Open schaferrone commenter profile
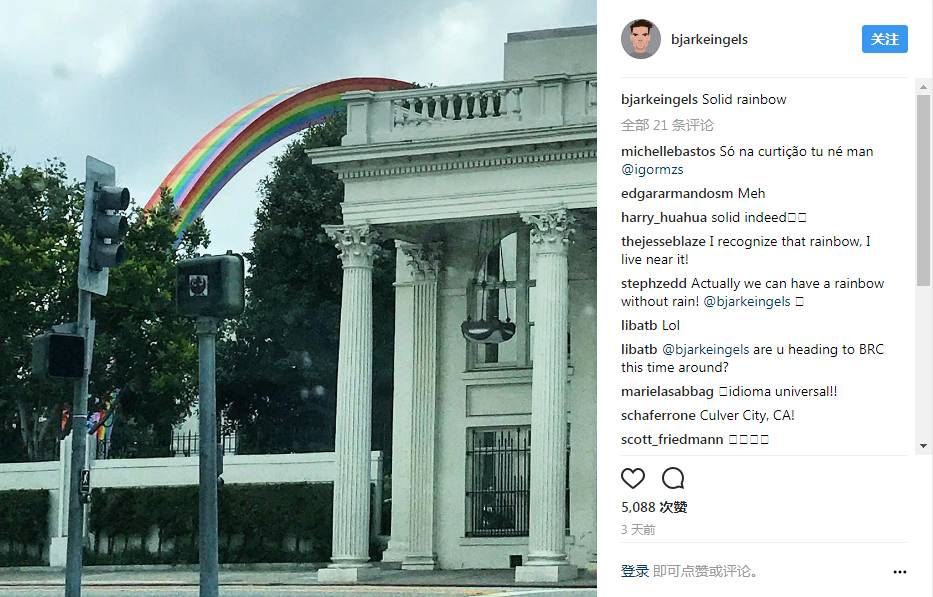This screenshot has height=597, width=933. tap(658, 415)
